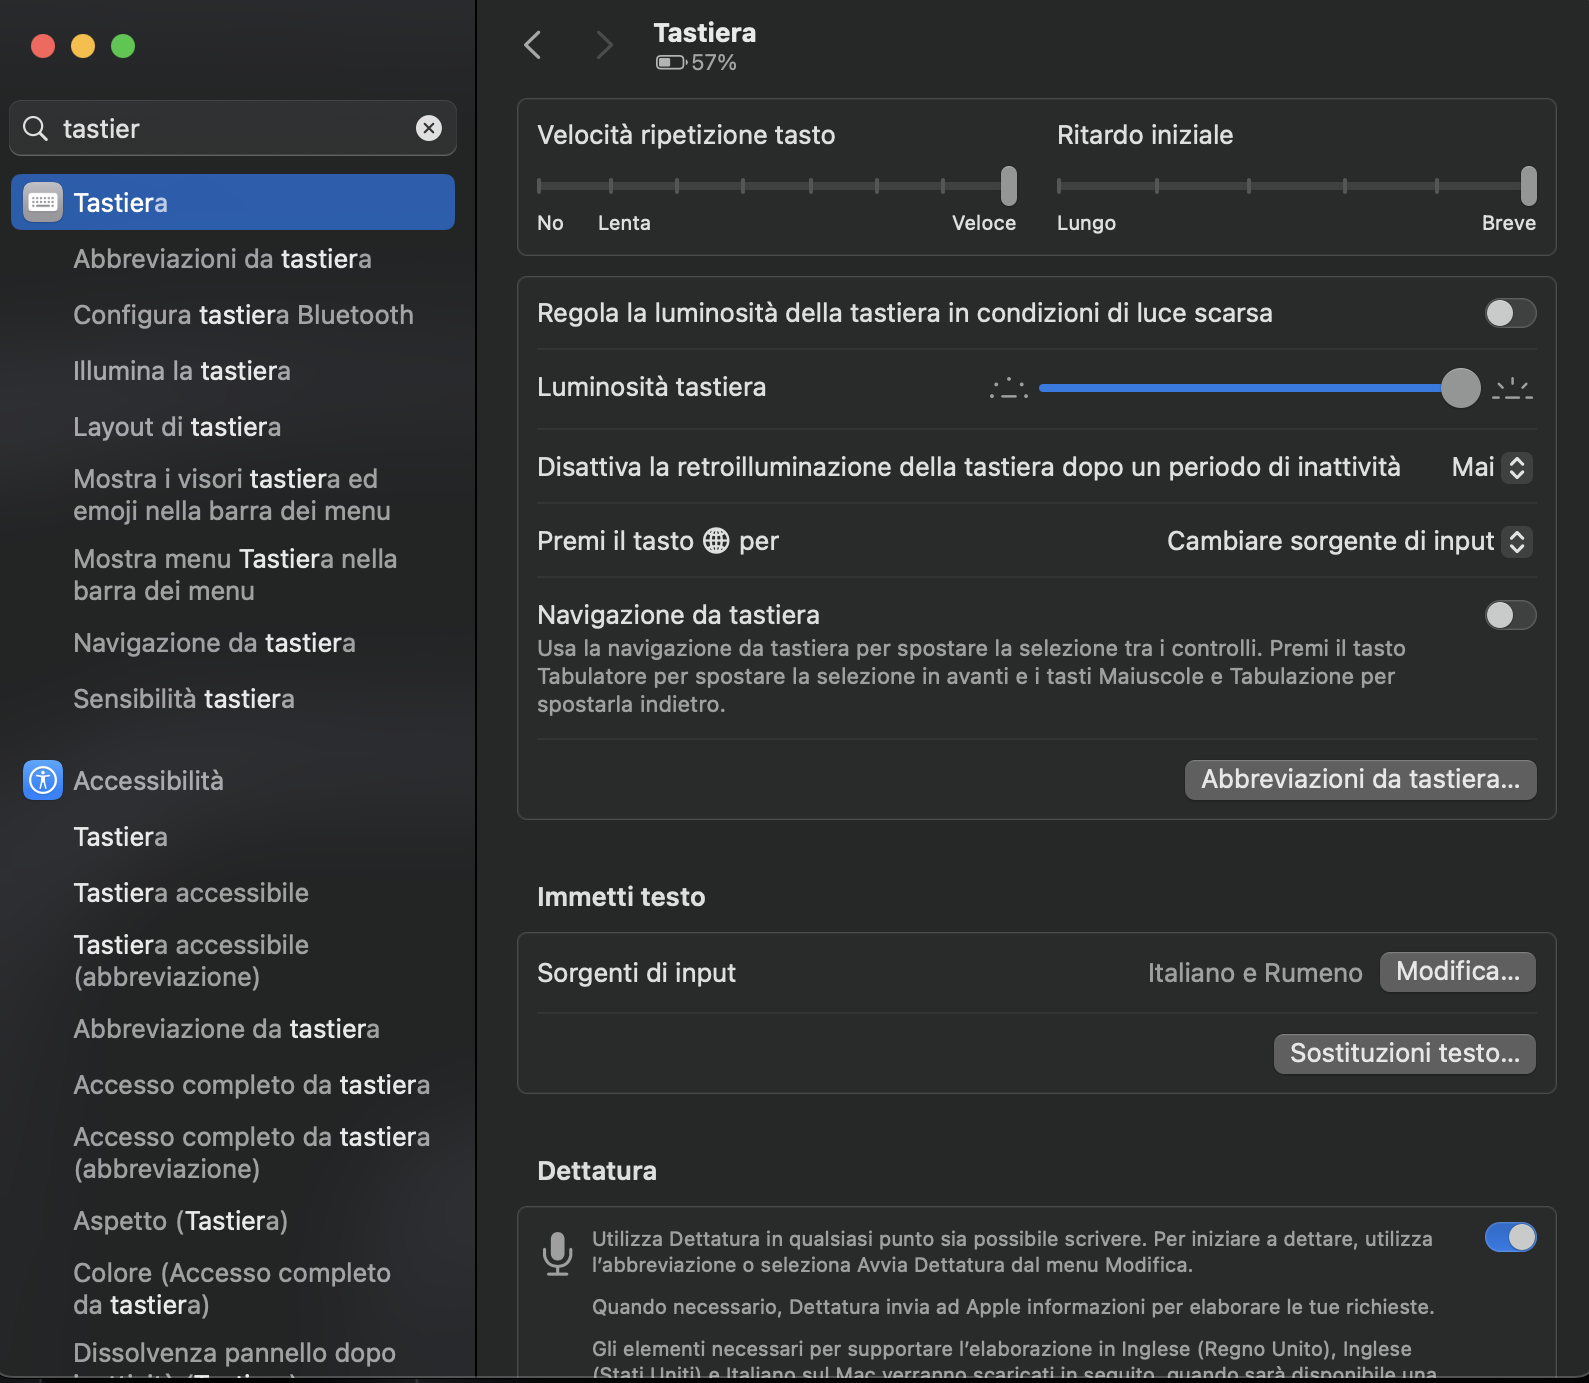The image size is (1589, 1383).
Task: Click the search magnifier icon
Action: click(35, 128)
